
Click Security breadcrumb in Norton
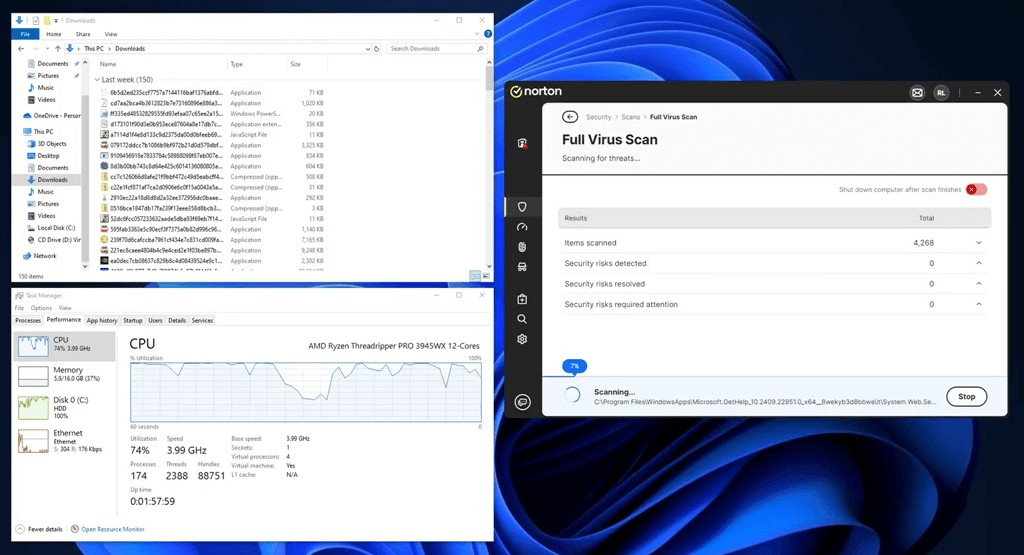[598, 117]
